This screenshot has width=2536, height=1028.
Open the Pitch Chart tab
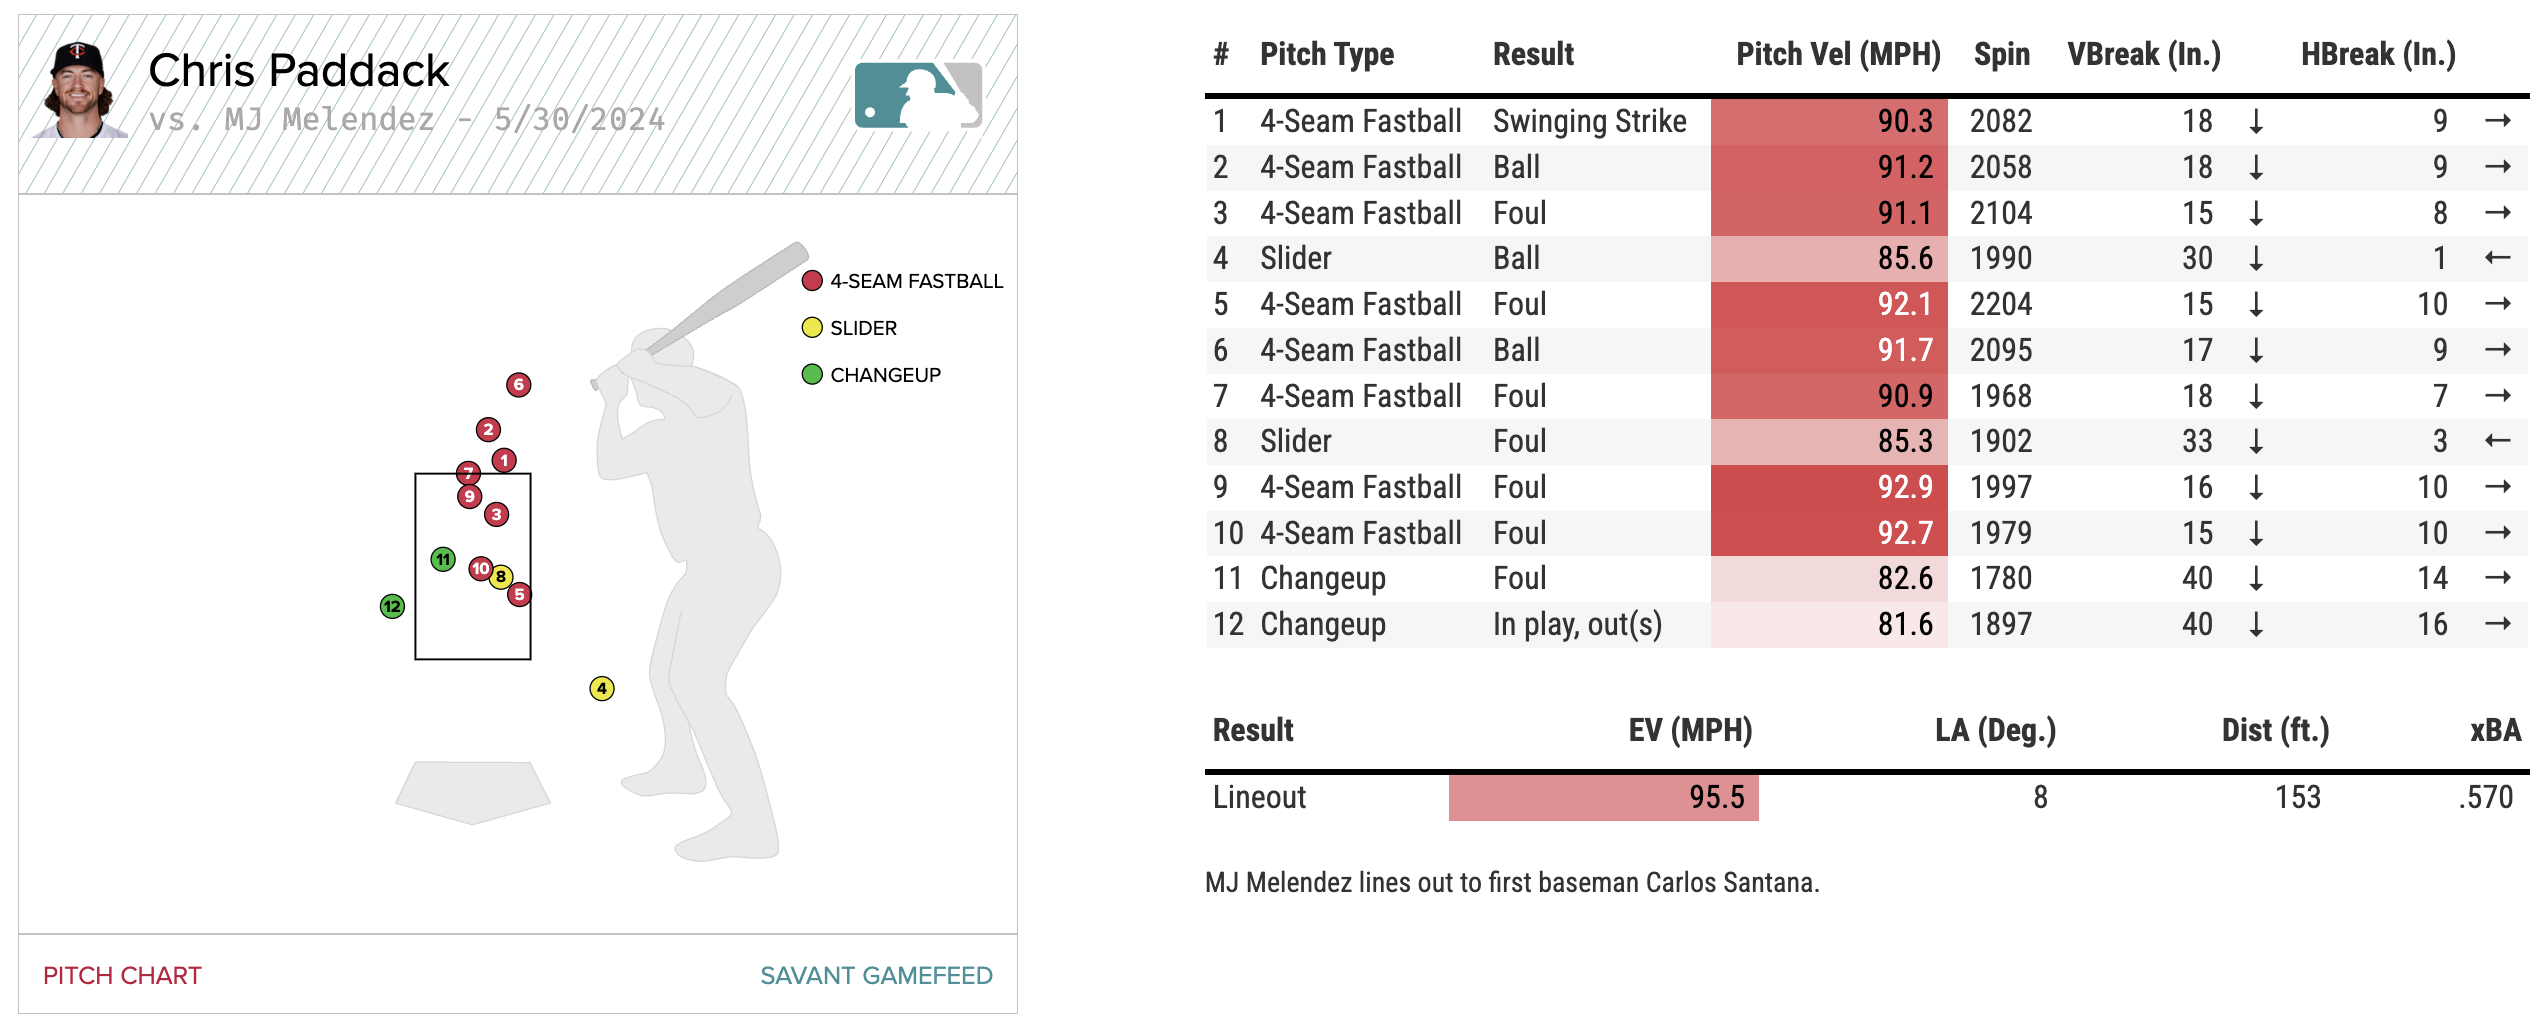coord(122,976)
